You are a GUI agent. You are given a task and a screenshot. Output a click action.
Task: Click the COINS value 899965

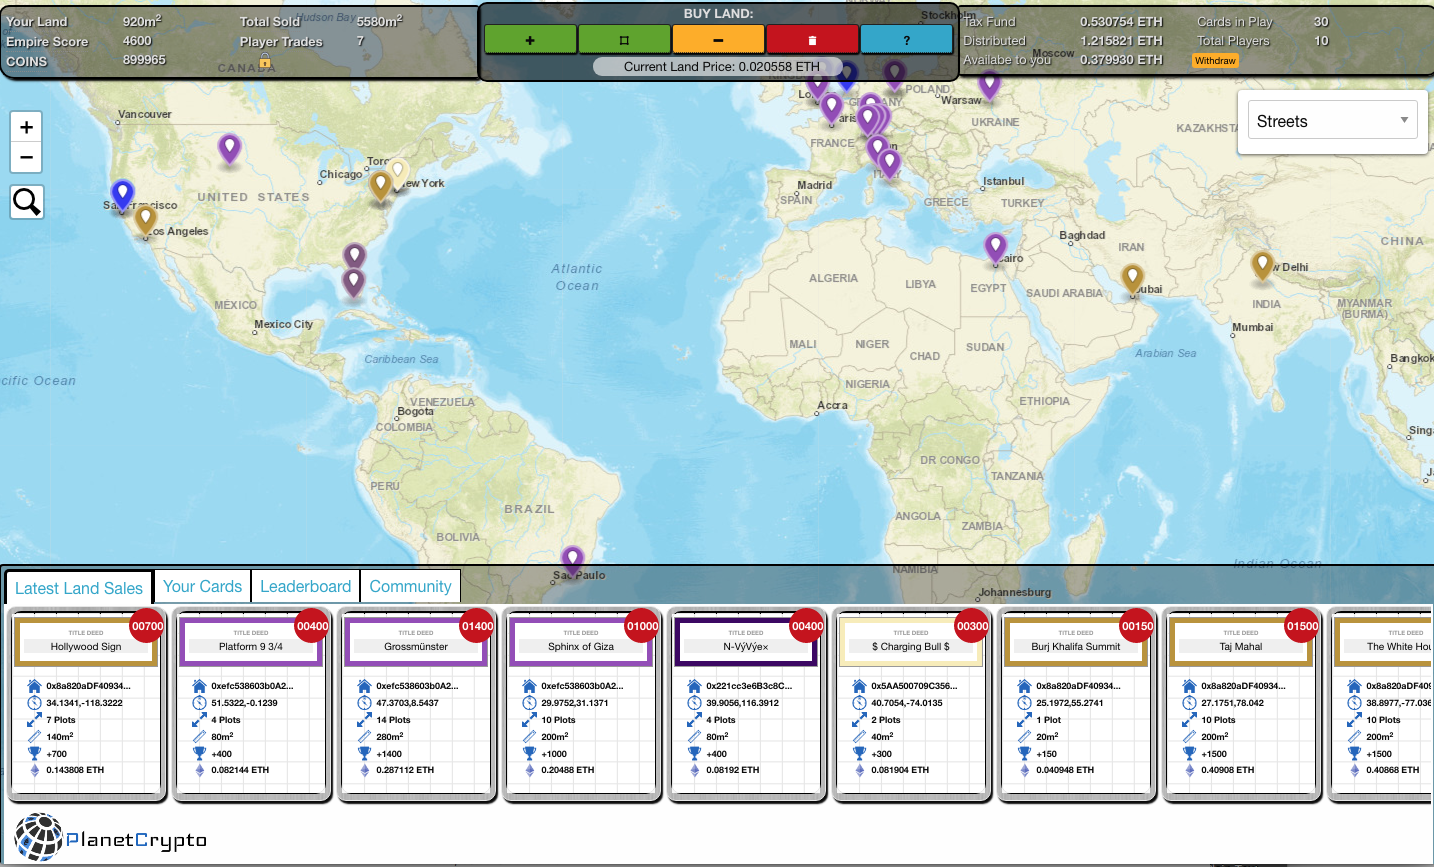pos(144,60)
